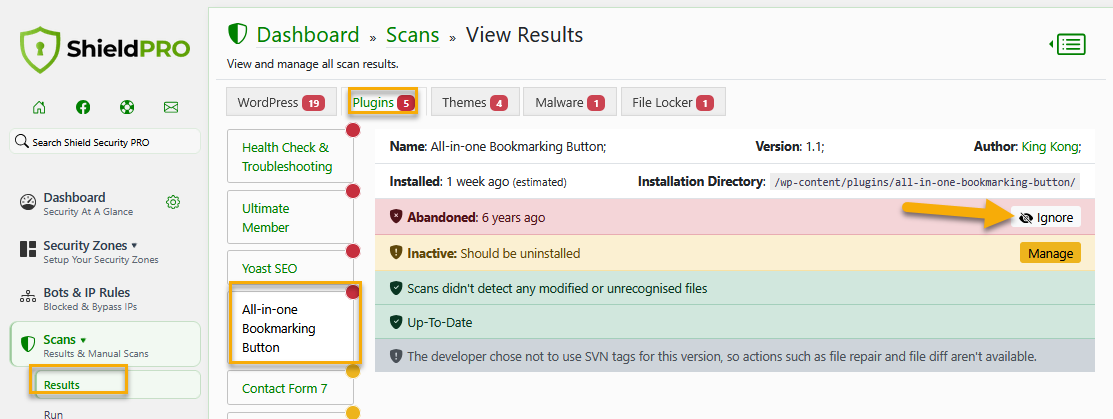Click 'Version: 1.1;' text
The image size is (1113, 419).
[789, 146]
